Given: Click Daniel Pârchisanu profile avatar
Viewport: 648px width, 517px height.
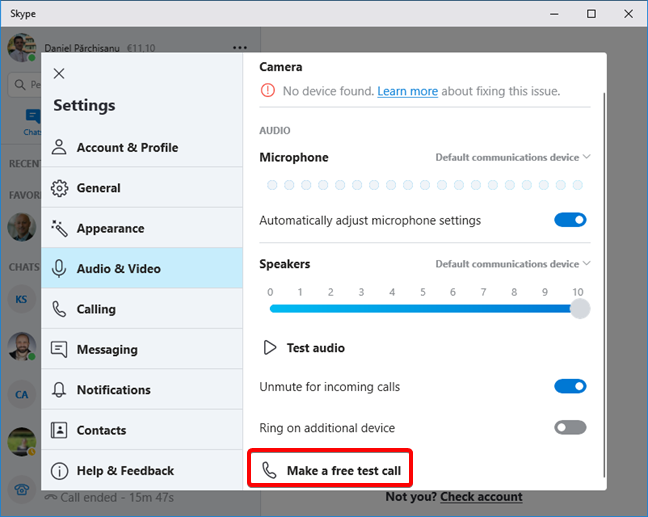Looking at the screenshot, I should tap(21, 48).
